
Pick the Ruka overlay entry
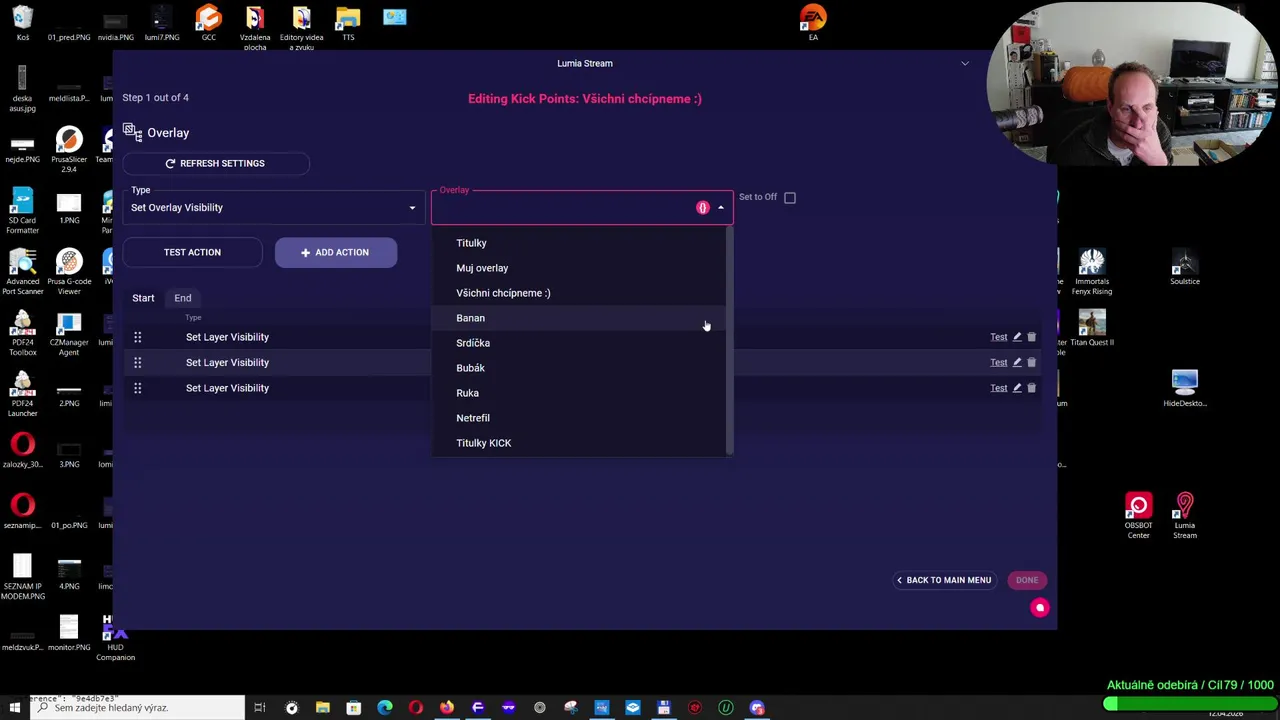tap(581, 393)
